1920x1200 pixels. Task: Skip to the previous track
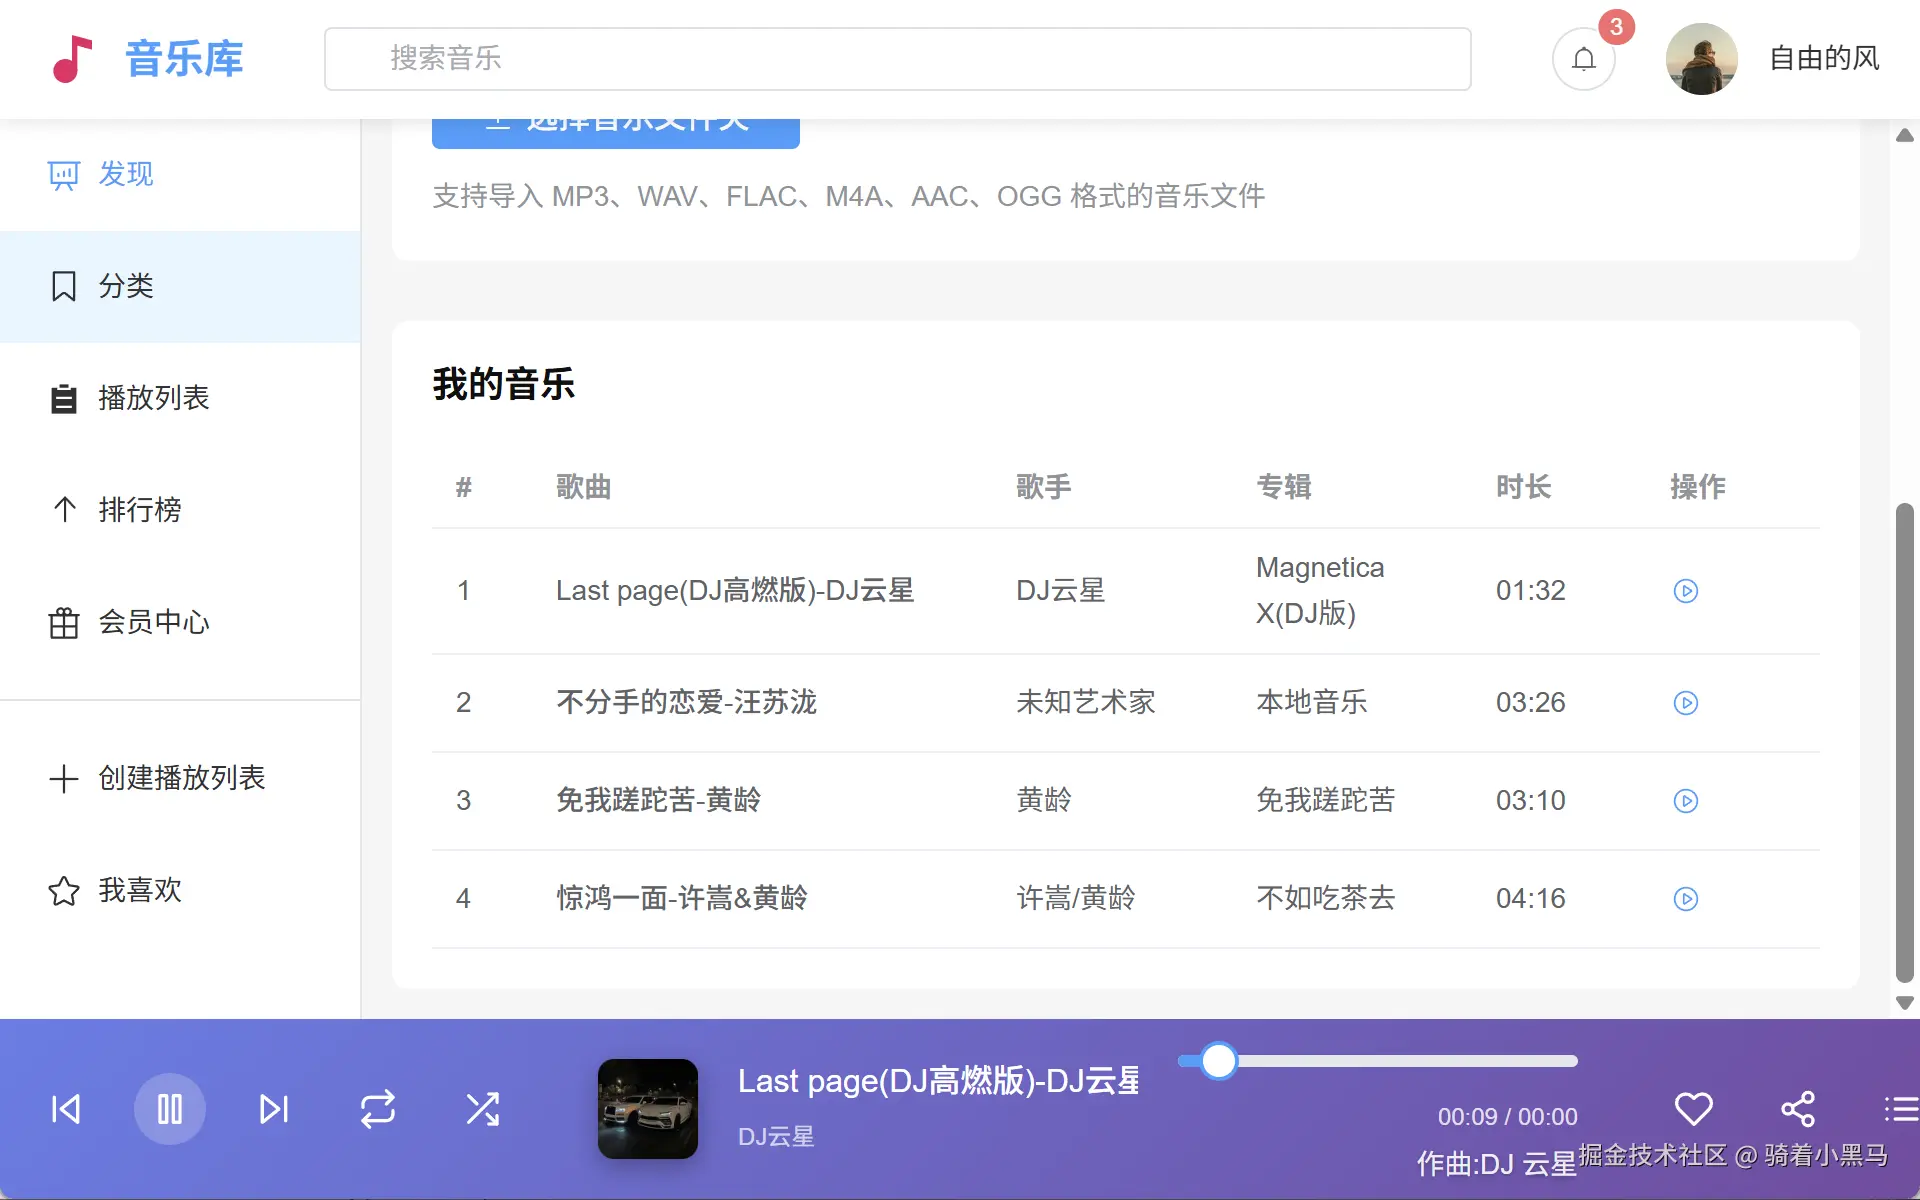pos(66,1109)
